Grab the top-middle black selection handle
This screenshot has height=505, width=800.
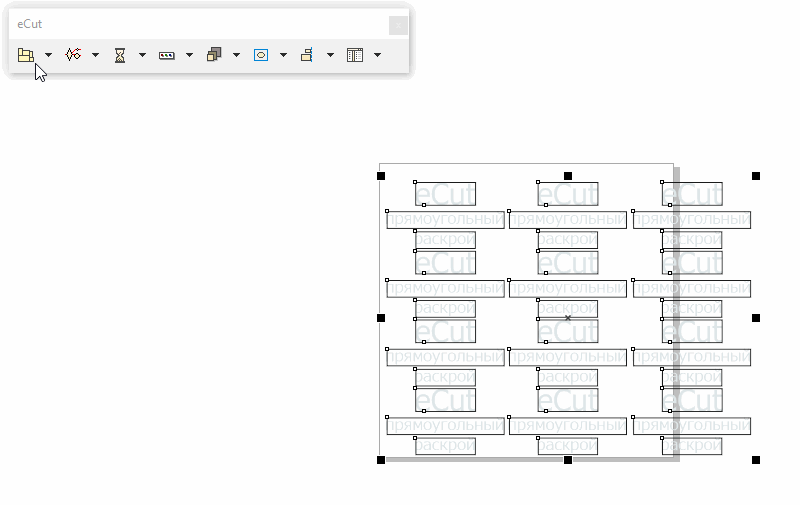coord(568,176)
